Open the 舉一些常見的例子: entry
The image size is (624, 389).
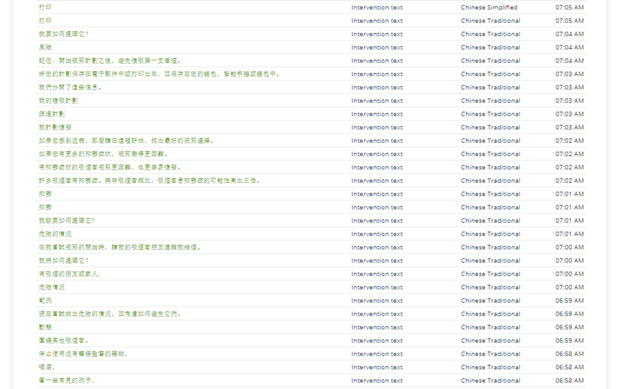point(66,381)
